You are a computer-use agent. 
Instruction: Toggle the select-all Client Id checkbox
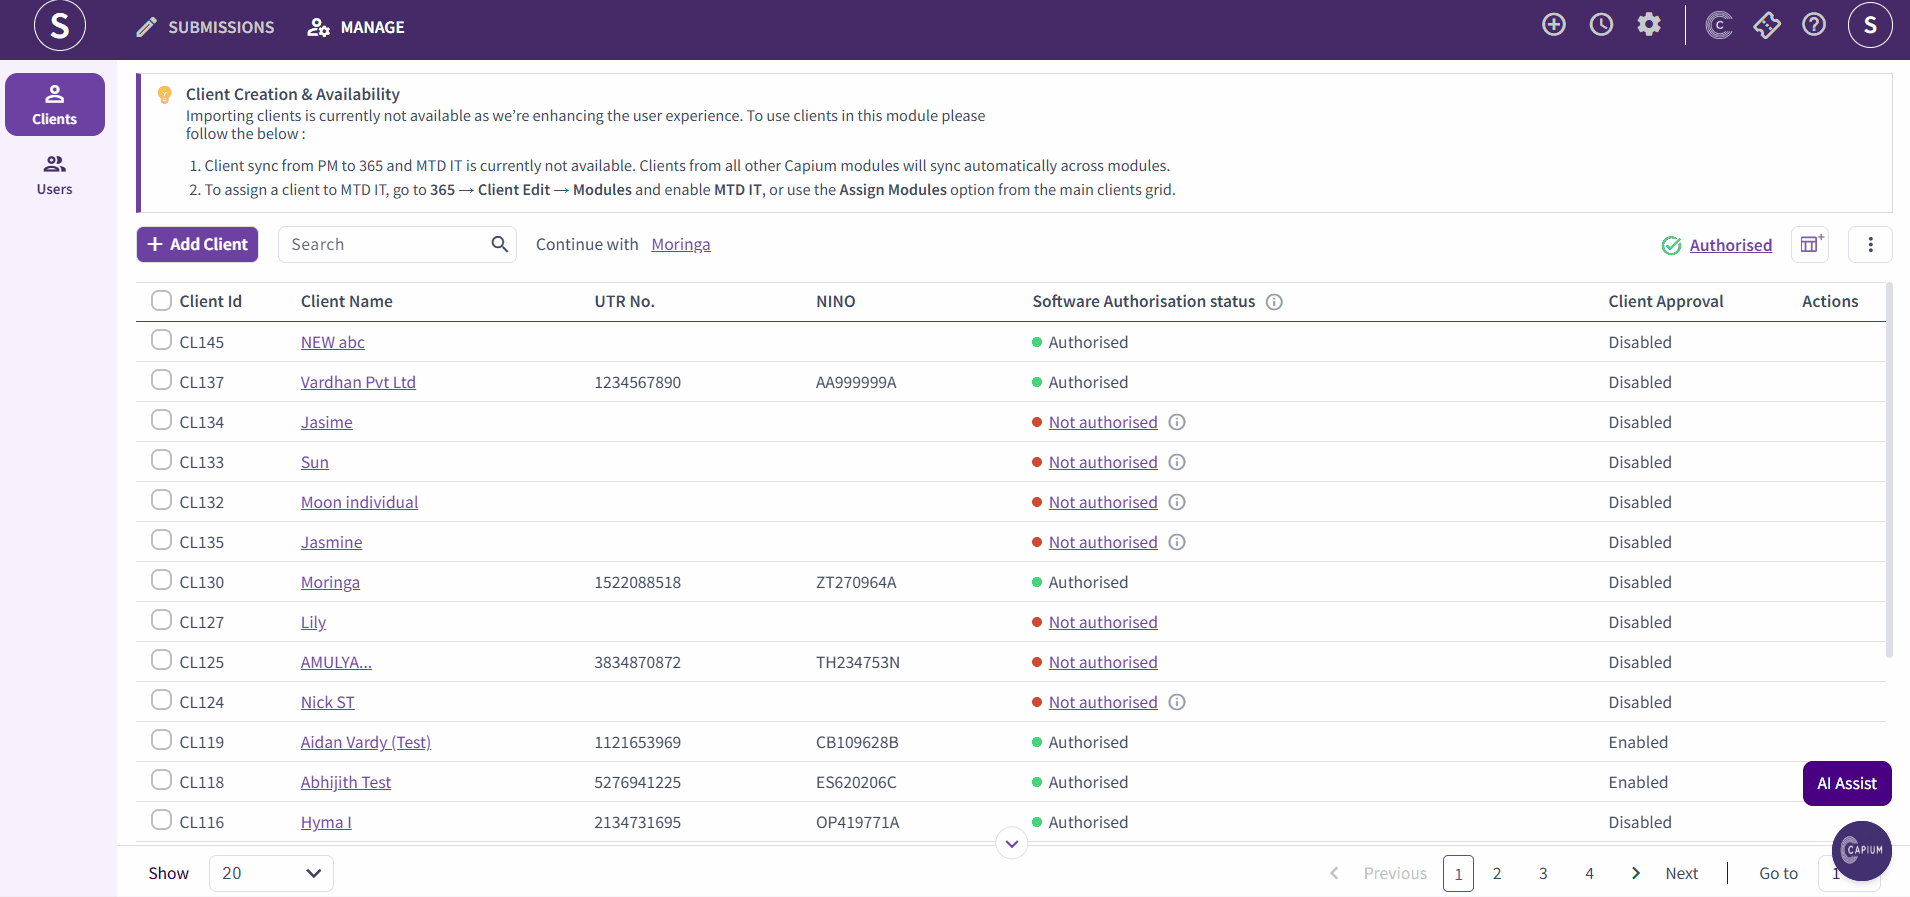[x=161, y=300]
